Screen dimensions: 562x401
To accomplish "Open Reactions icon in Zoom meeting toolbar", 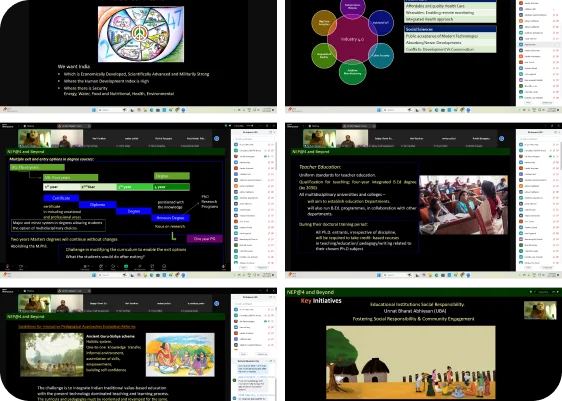I will click(x=114, y=266).
